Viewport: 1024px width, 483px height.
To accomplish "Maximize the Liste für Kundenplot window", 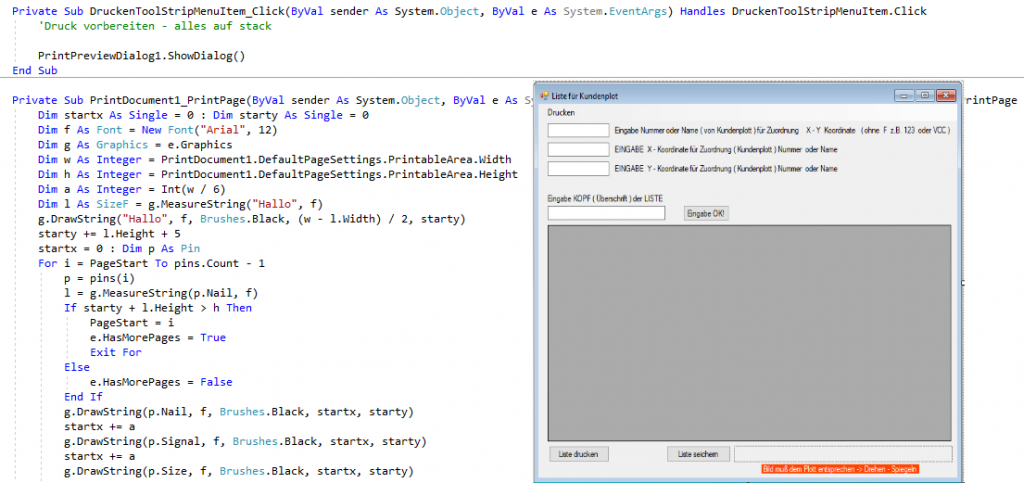I will coord(924,96).
